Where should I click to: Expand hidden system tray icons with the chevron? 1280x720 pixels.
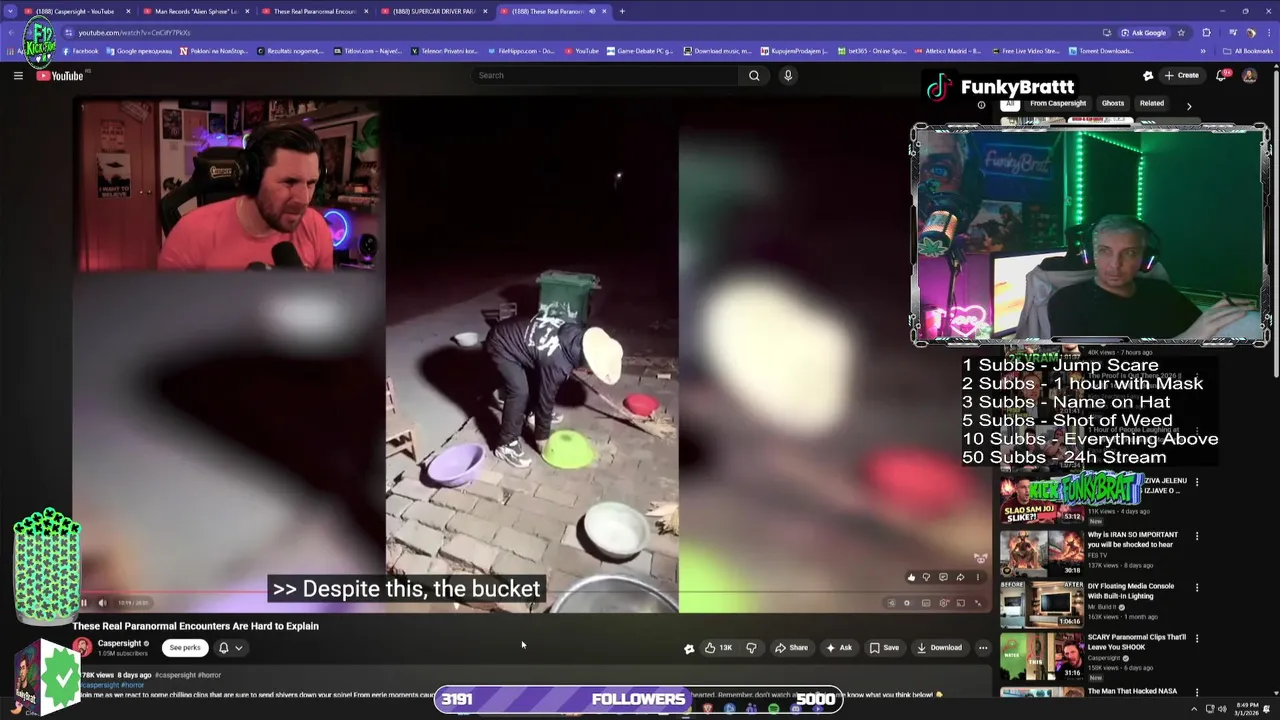[x=1193, y=709]
